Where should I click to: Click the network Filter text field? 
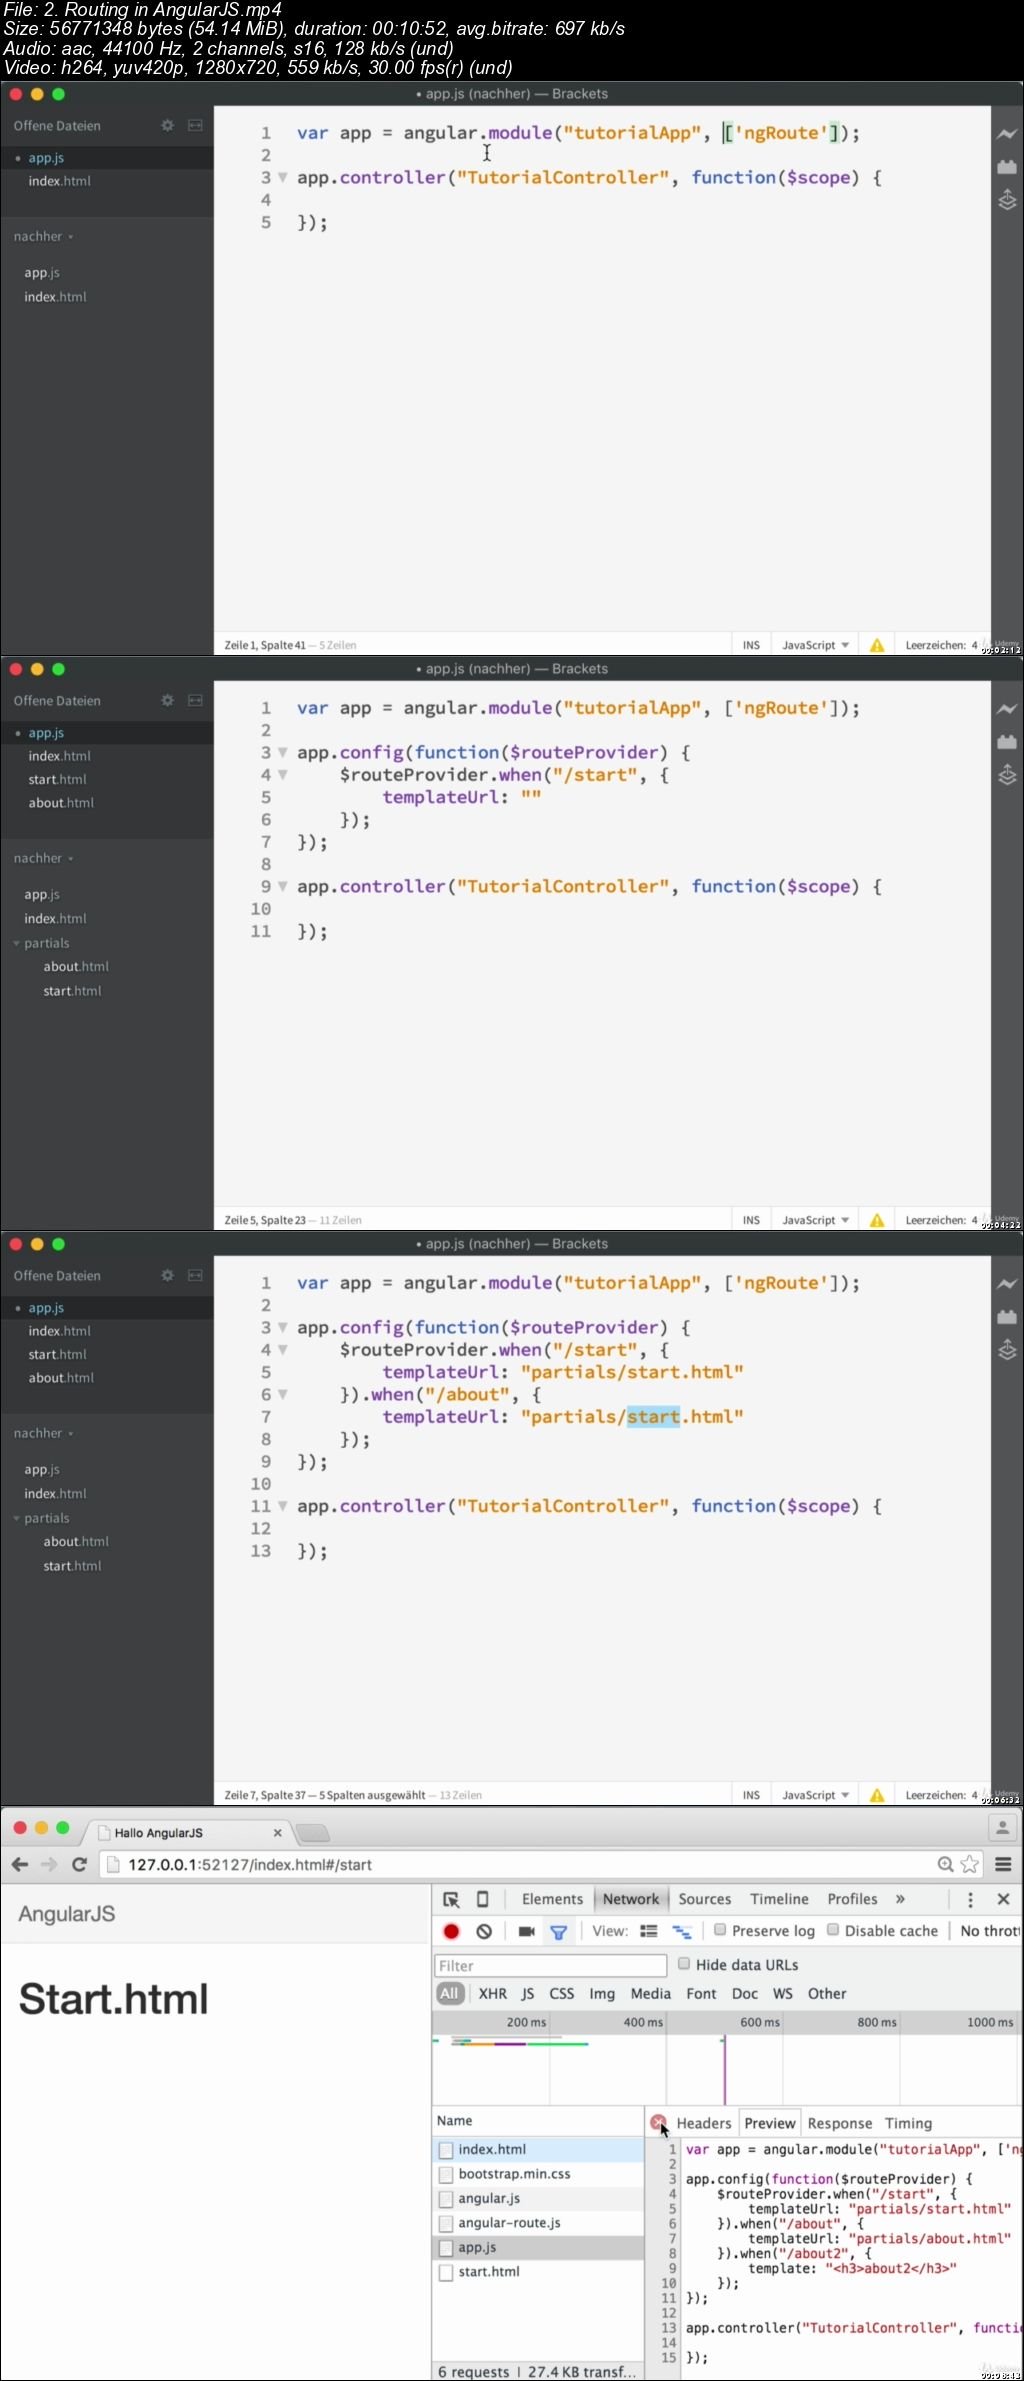[550, 1966]
